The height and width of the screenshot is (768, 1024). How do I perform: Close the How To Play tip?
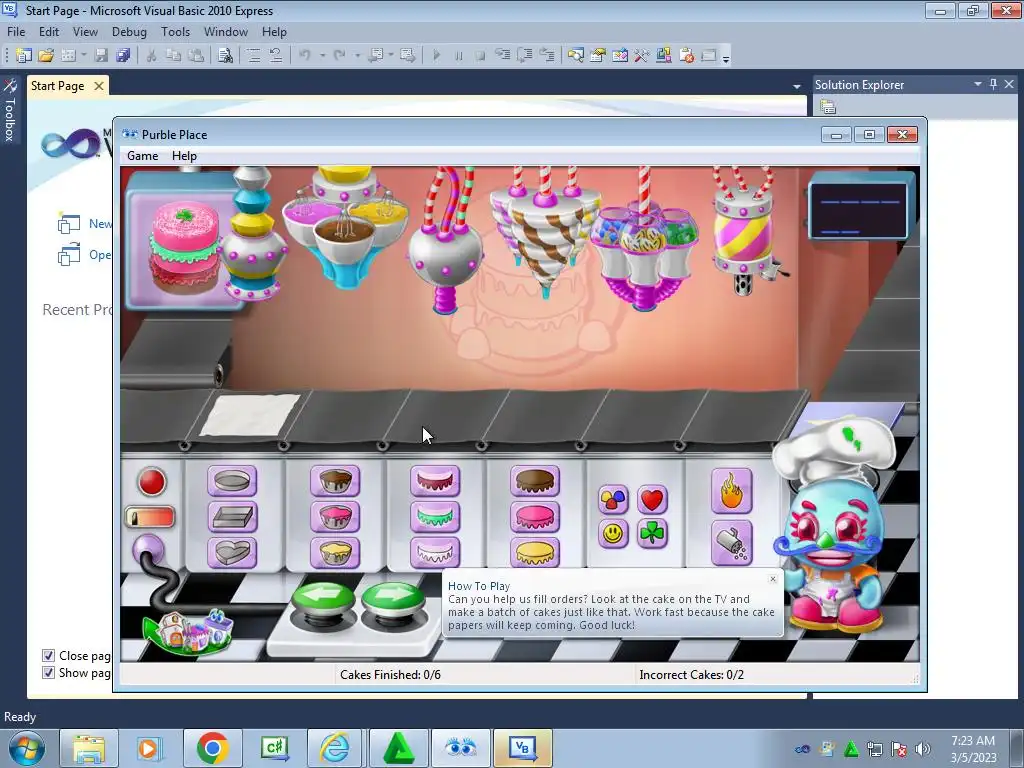[x=773, y=579]
